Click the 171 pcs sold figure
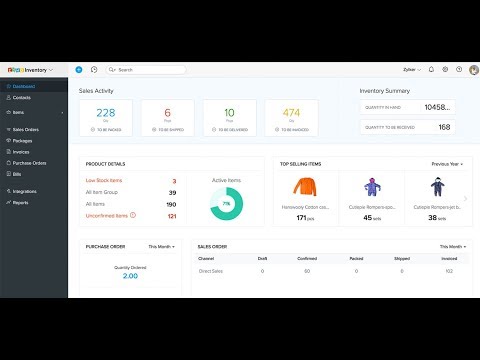Screen dimensions: 480x360 (x=305, y=218)
